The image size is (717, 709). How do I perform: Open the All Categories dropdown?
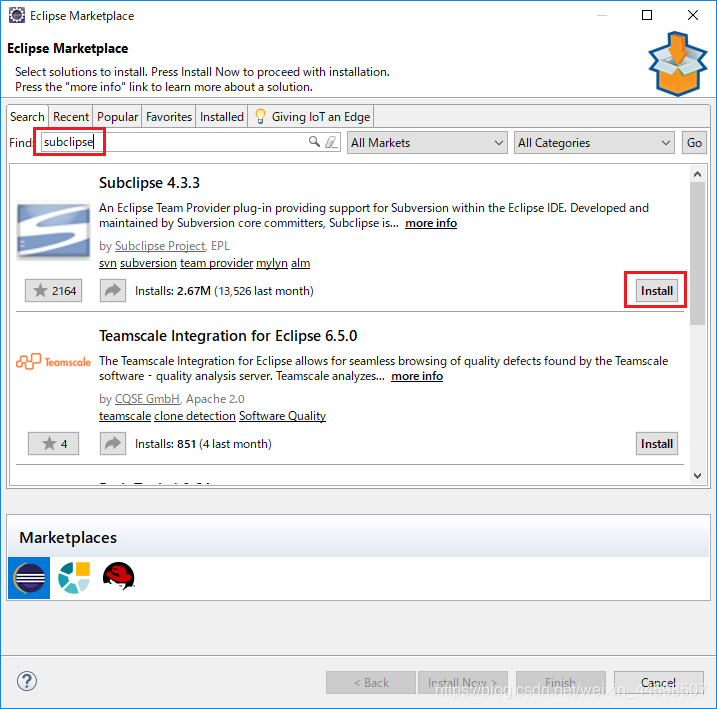tap(594, 143)
